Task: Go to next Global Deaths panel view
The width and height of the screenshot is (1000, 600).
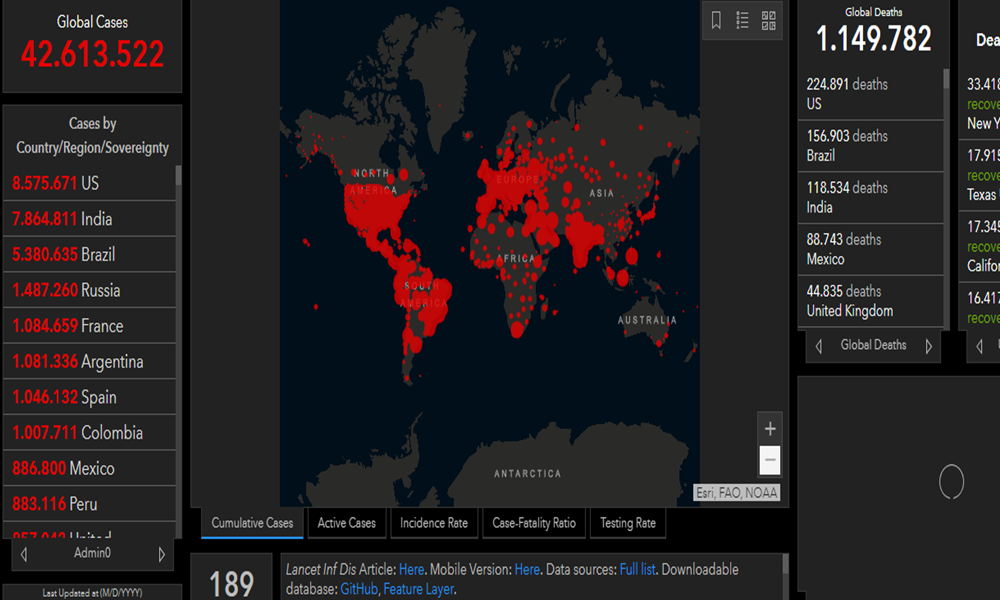Action: point(928,346)
